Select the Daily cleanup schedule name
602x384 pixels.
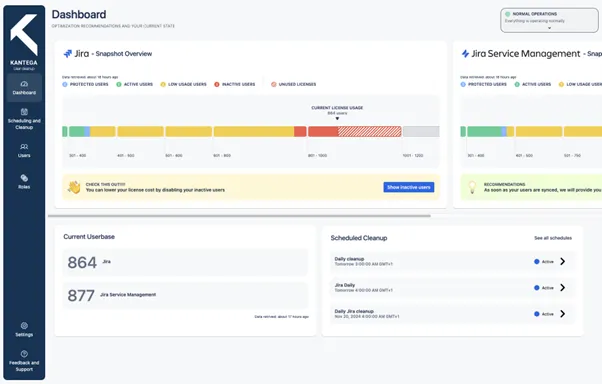[x=349, y=259]
